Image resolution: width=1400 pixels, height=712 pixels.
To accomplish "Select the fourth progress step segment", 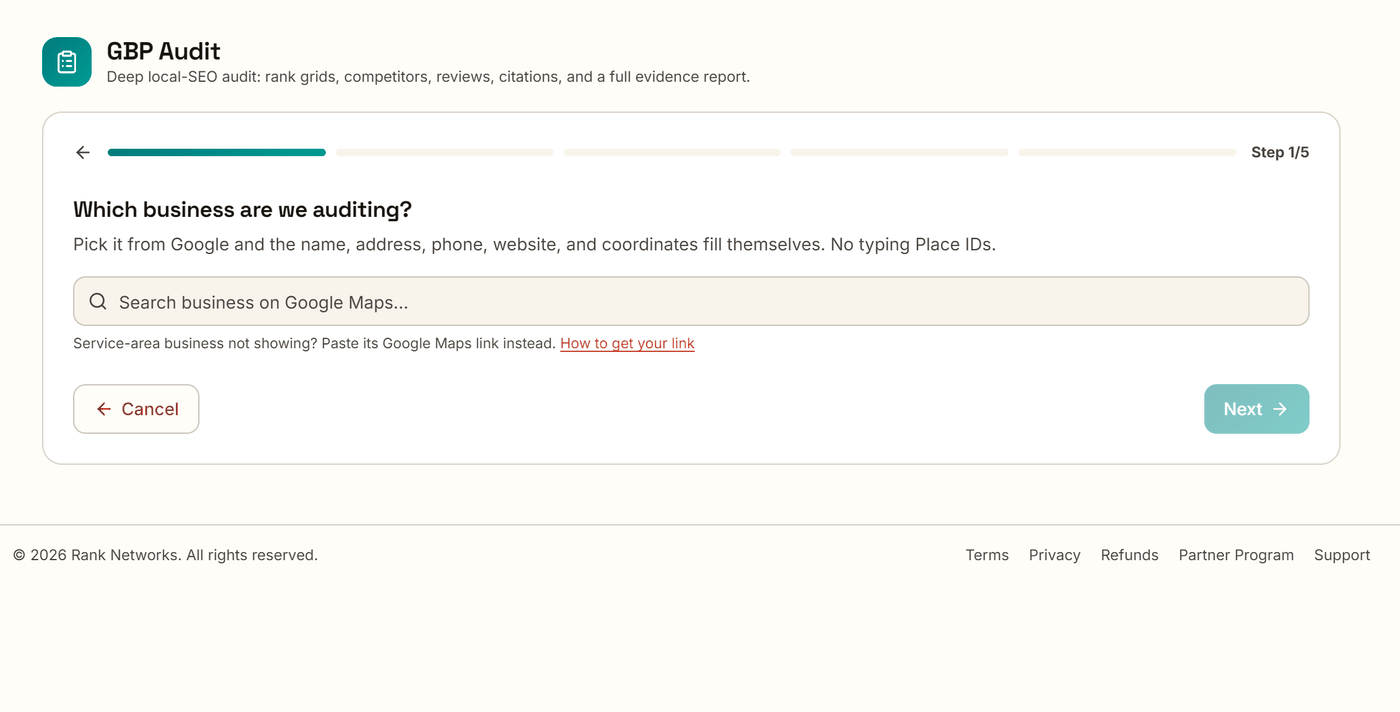I will (899, 152).
